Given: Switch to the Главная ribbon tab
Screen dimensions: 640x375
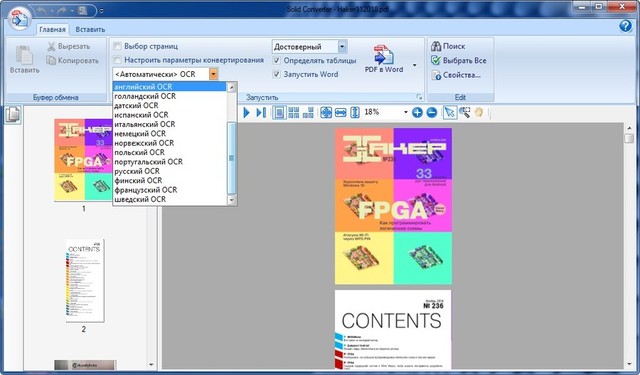Looking at the screenshot, I should [52, 29].
